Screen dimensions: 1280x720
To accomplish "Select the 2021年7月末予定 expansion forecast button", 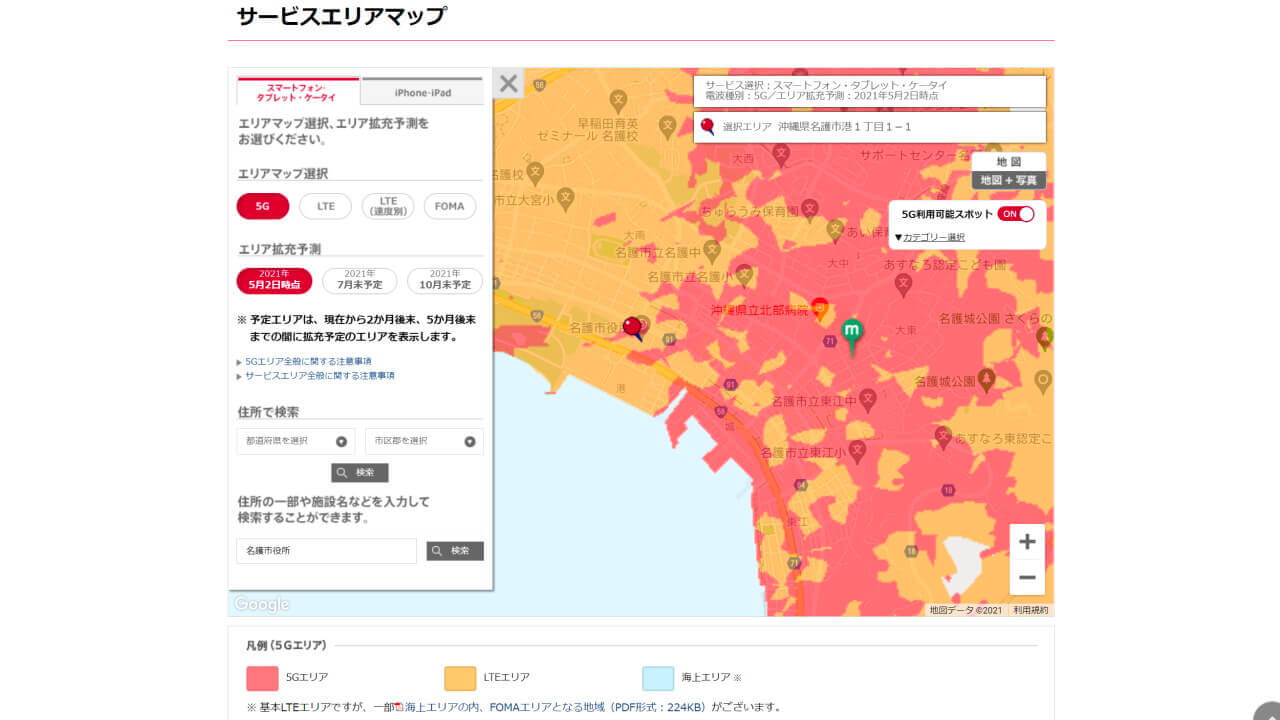I will click(x=359, y=279).
